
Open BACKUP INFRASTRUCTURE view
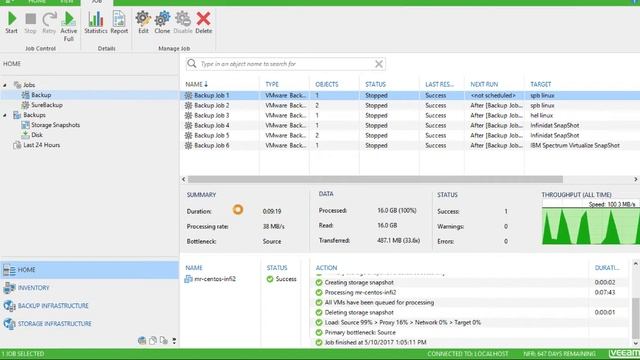point(89,306)
